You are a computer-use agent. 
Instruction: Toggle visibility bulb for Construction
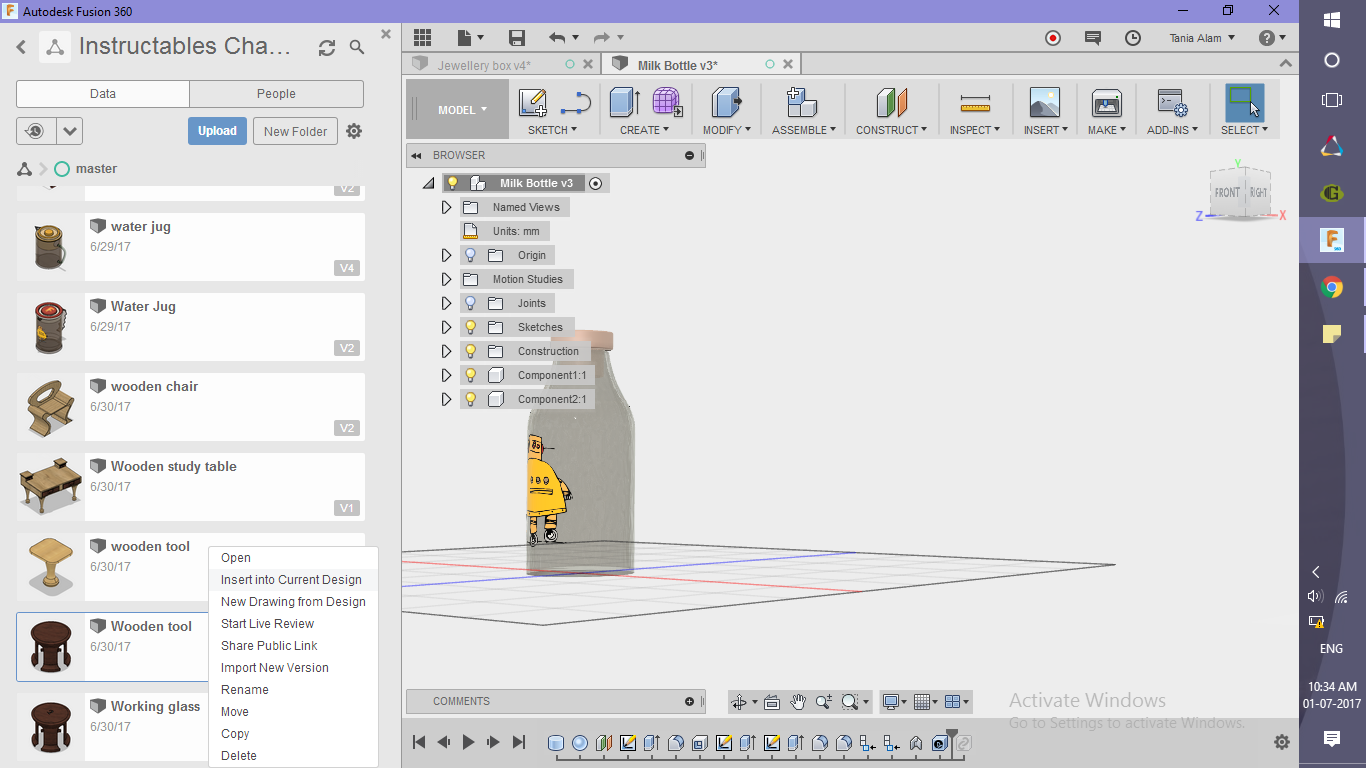coord(470,351)
